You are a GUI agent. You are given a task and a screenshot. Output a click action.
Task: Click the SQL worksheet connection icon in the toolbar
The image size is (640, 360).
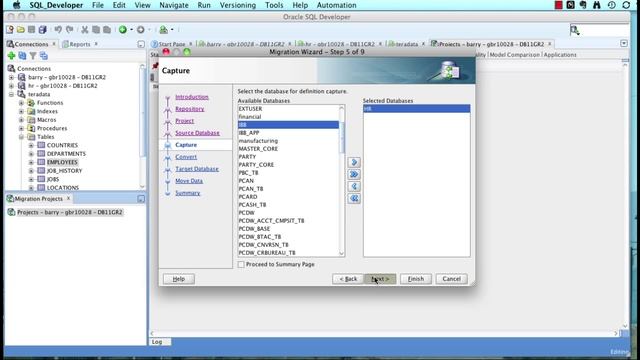click(x=163, y=29)
